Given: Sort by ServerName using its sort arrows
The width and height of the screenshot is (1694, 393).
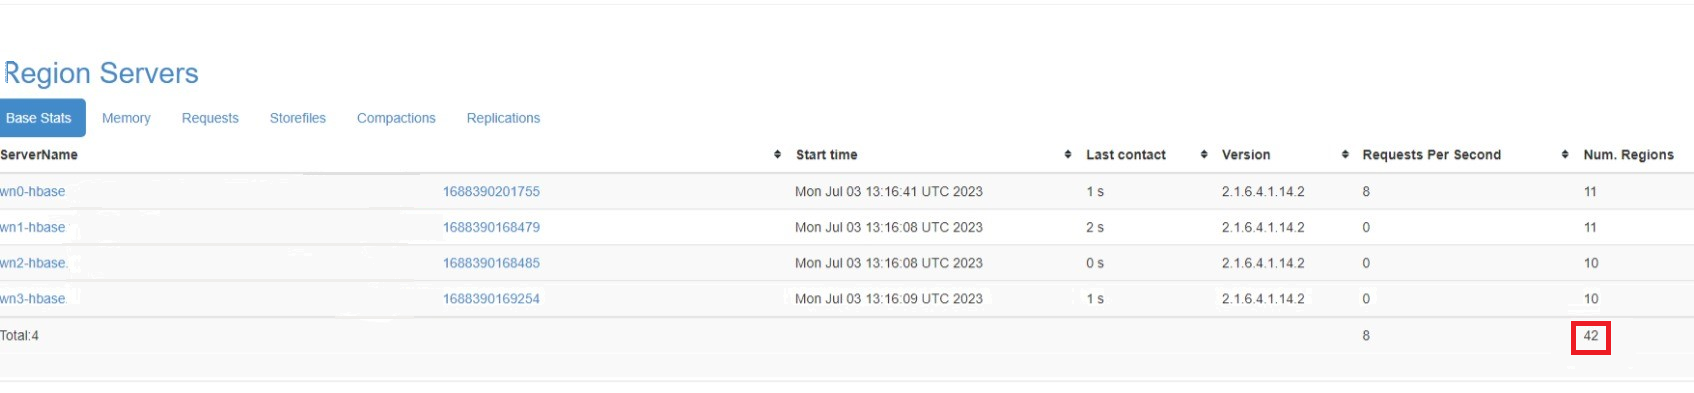Looking at the screenshot, I should pyautogui.click(x=777, y=155).
